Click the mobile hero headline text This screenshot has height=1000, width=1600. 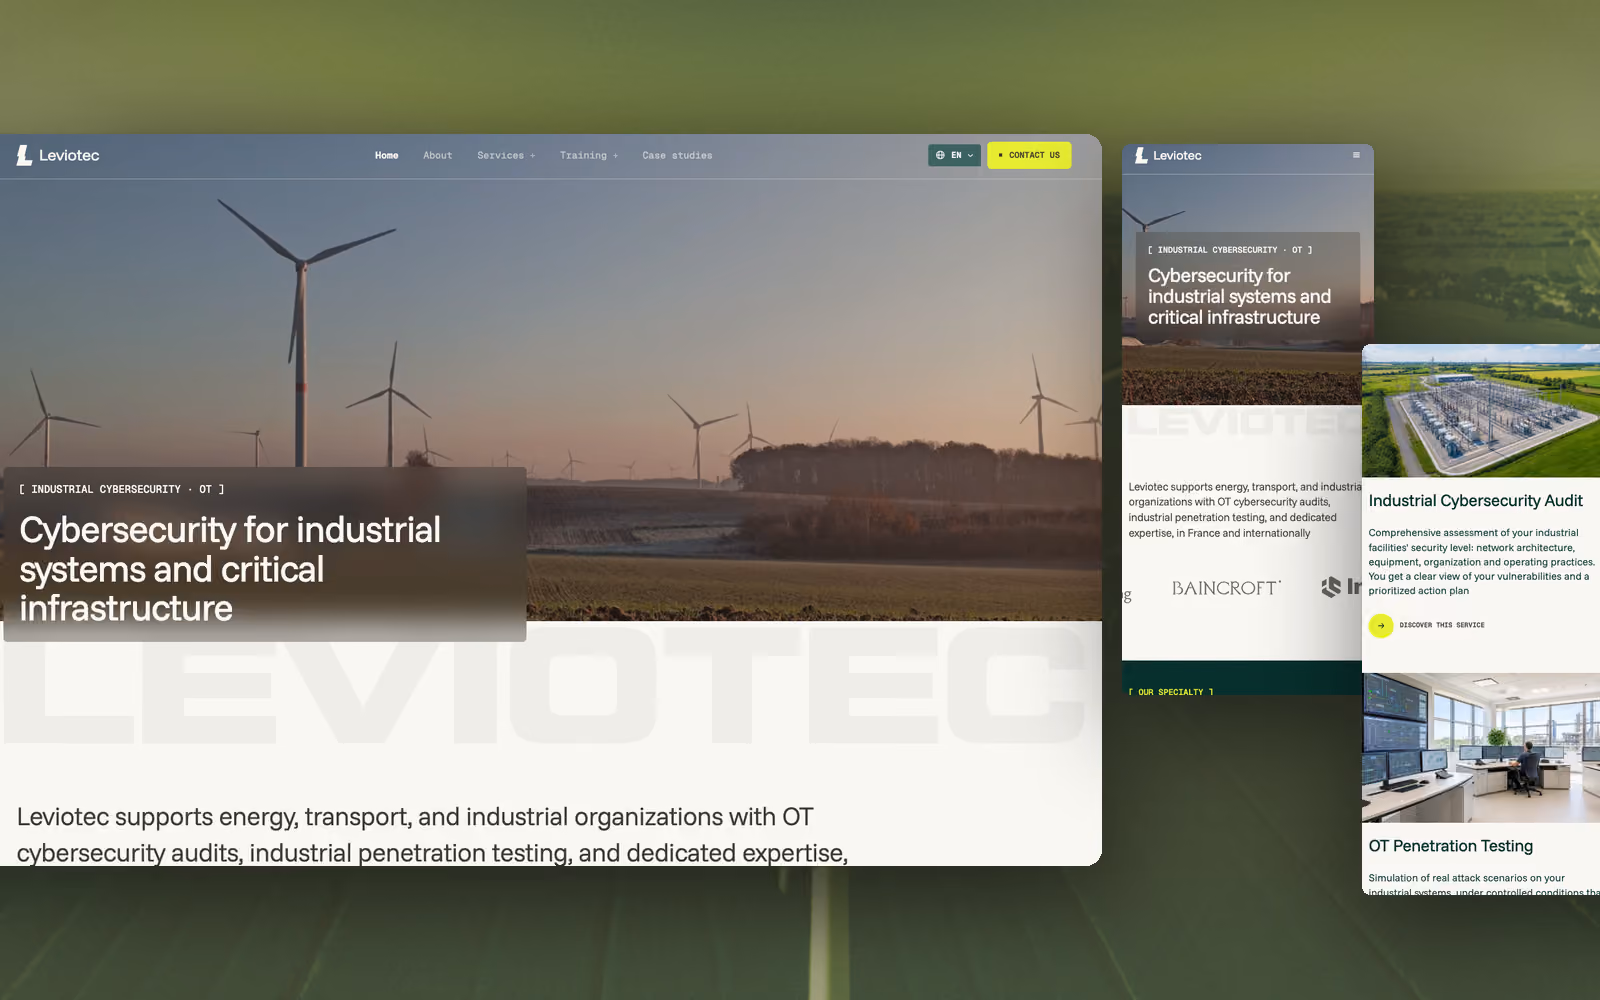(x=1239, y=296)
